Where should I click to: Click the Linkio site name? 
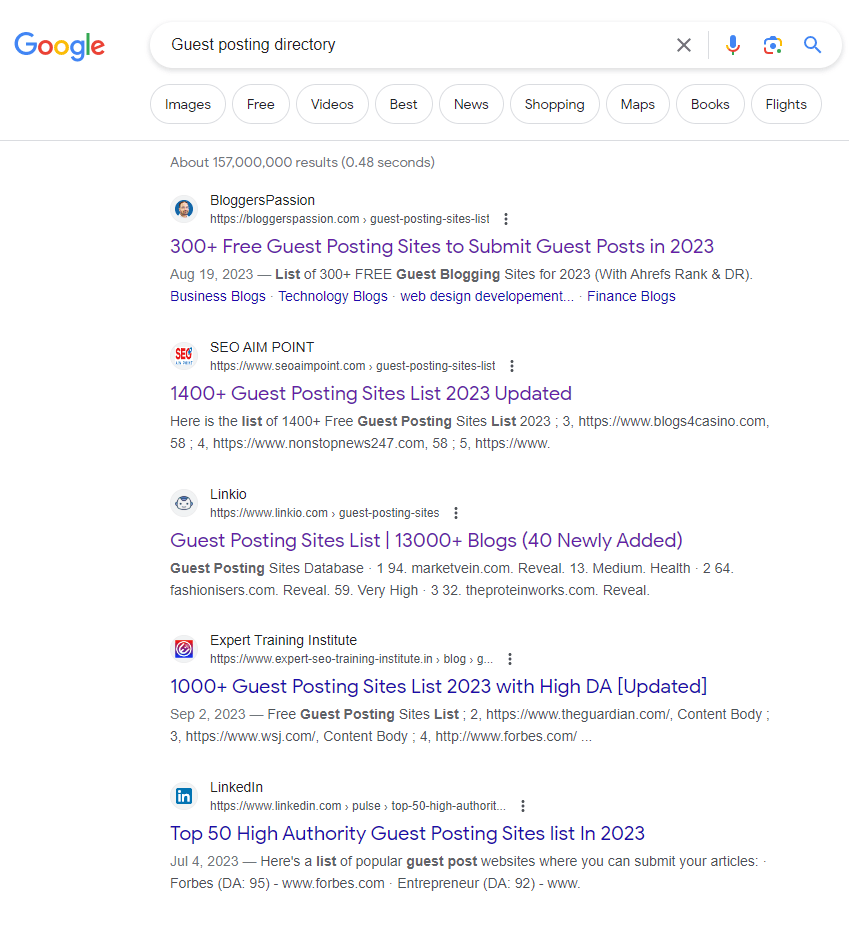pos(228,494)
